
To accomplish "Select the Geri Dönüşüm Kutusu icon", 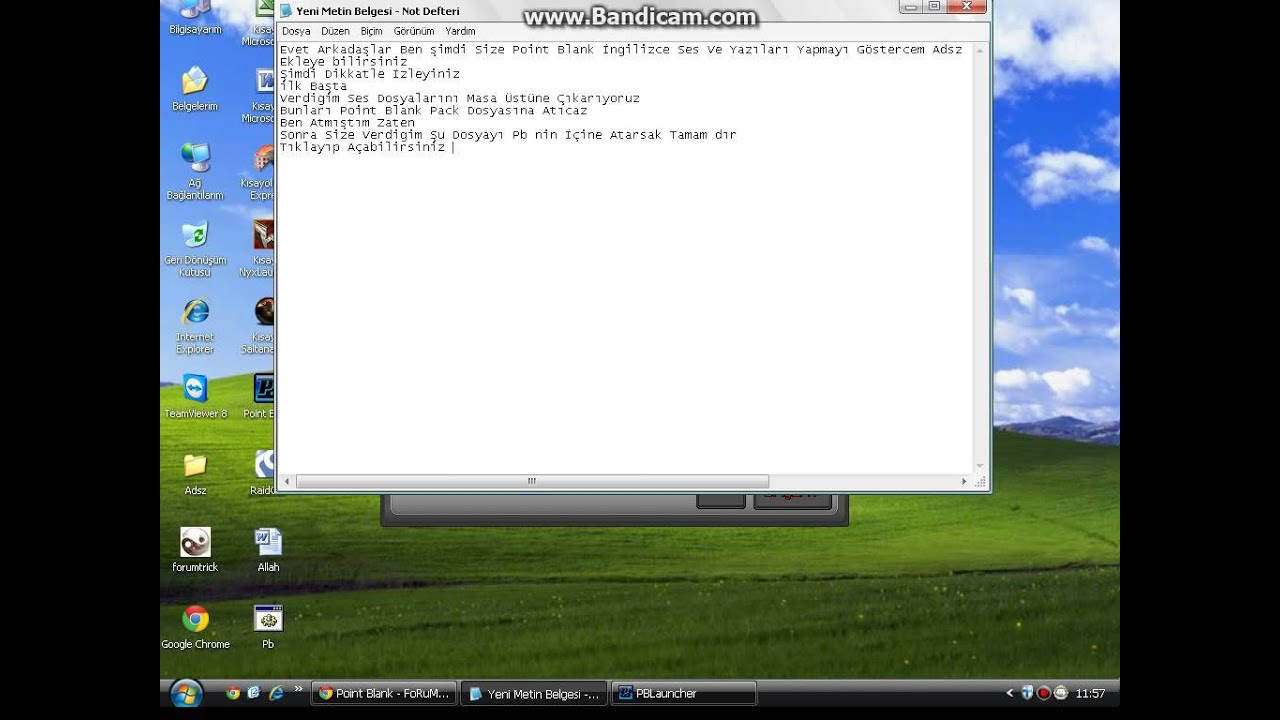I will pyautogui.click(x=195, y=248).
